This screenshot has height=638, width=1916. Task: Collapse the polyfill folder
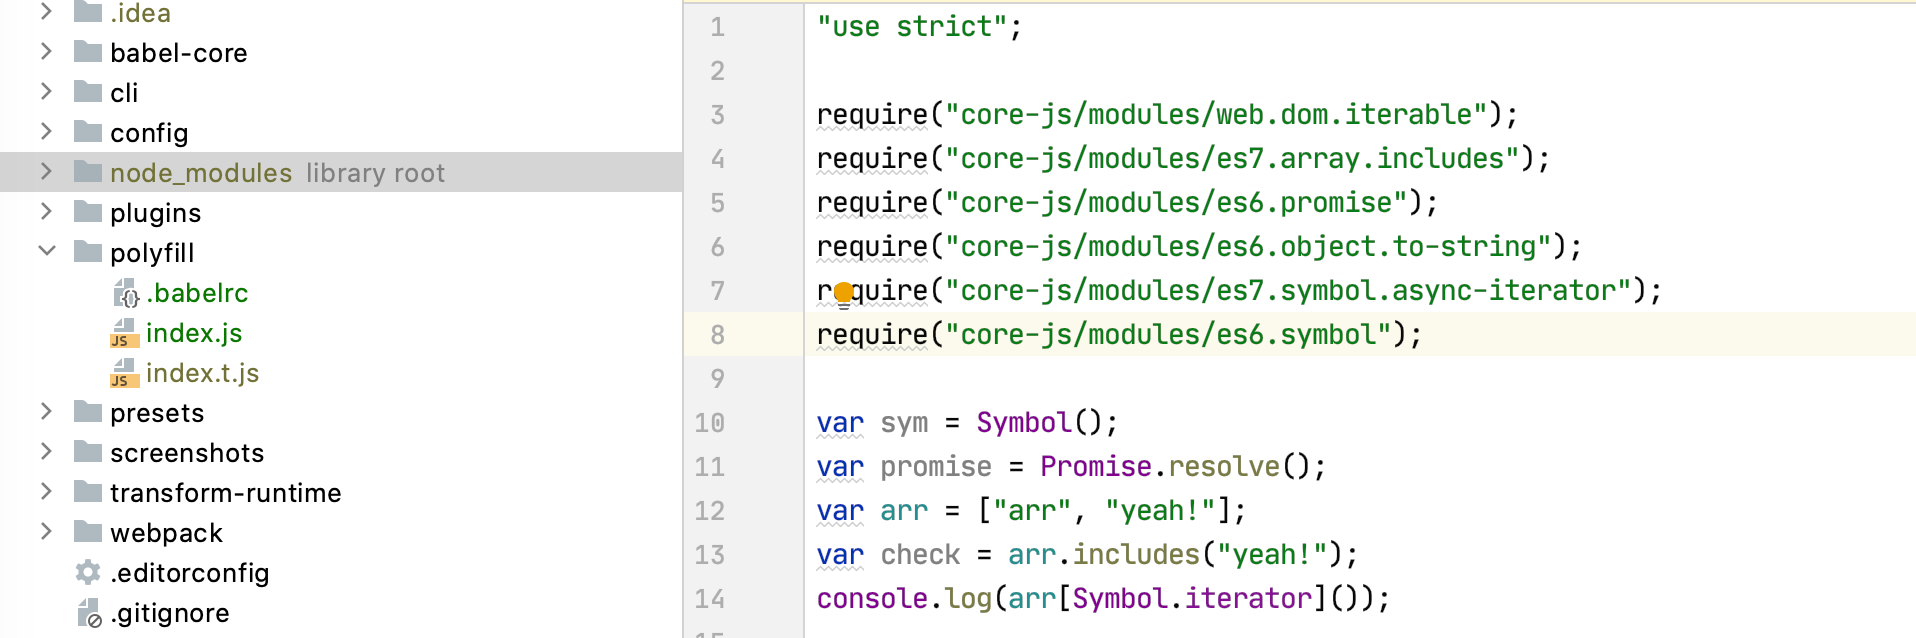(46, 251)
